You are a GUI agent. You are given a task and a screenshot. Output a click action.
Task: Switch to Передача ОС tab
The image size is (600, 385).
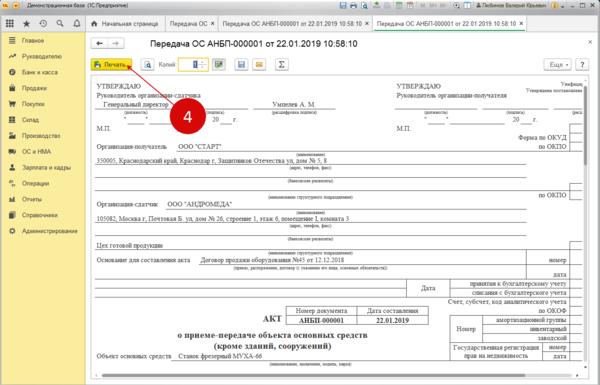point(192,24)
